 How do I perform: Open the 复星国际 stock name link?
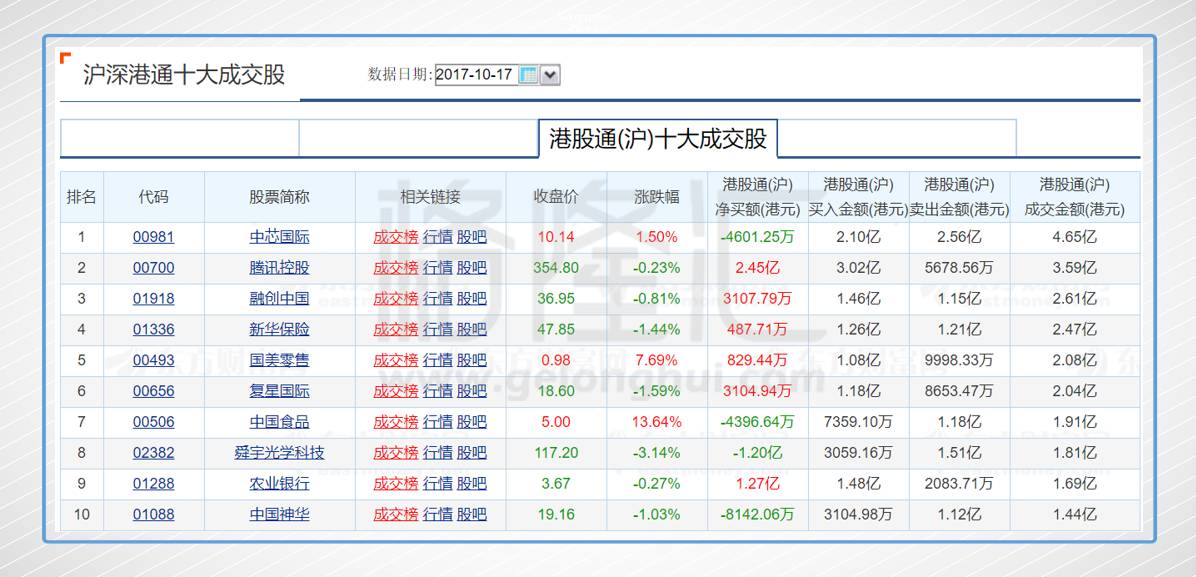pyautogui.click(x=279, y=391)
